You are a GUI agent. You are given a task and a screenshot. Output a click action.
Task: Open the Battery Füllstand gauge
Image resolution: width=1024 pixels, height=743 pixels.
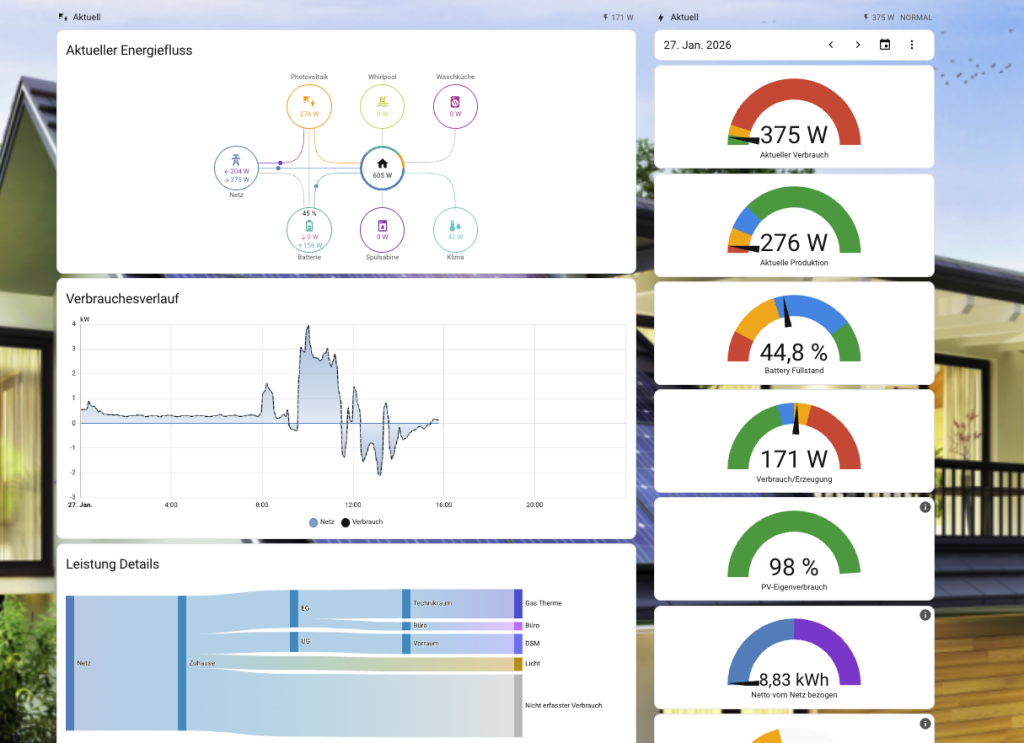(794, 332)
